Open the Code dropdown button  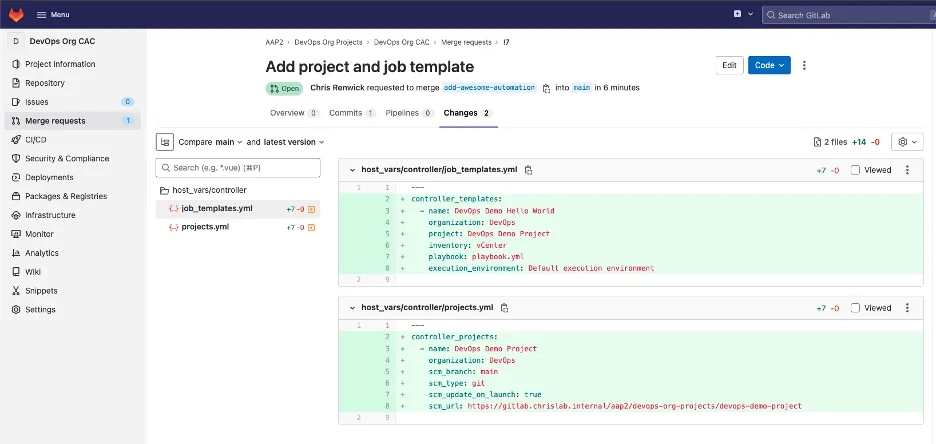point(769,65)
